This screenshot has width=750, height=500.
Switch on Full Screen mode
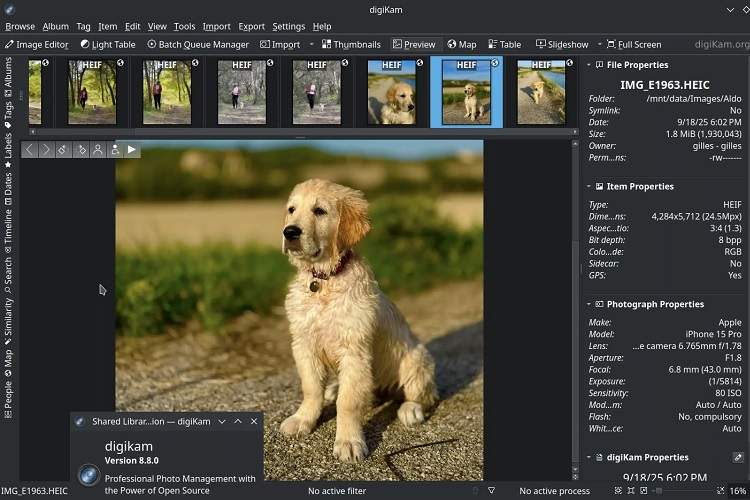(x=633, y=44)
